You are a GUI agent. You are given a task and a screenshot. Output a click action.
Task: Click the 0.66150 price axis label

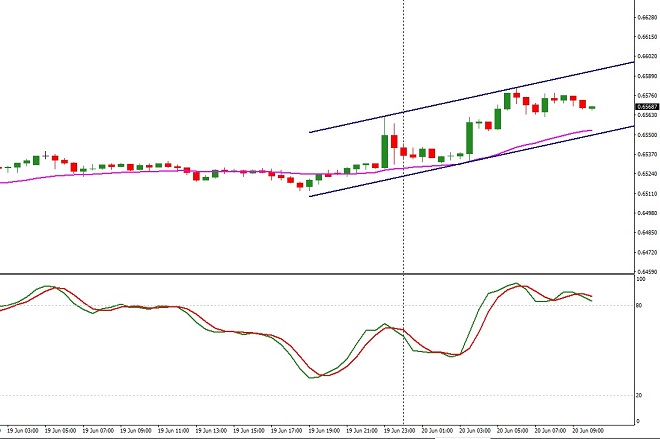(647, 37)
